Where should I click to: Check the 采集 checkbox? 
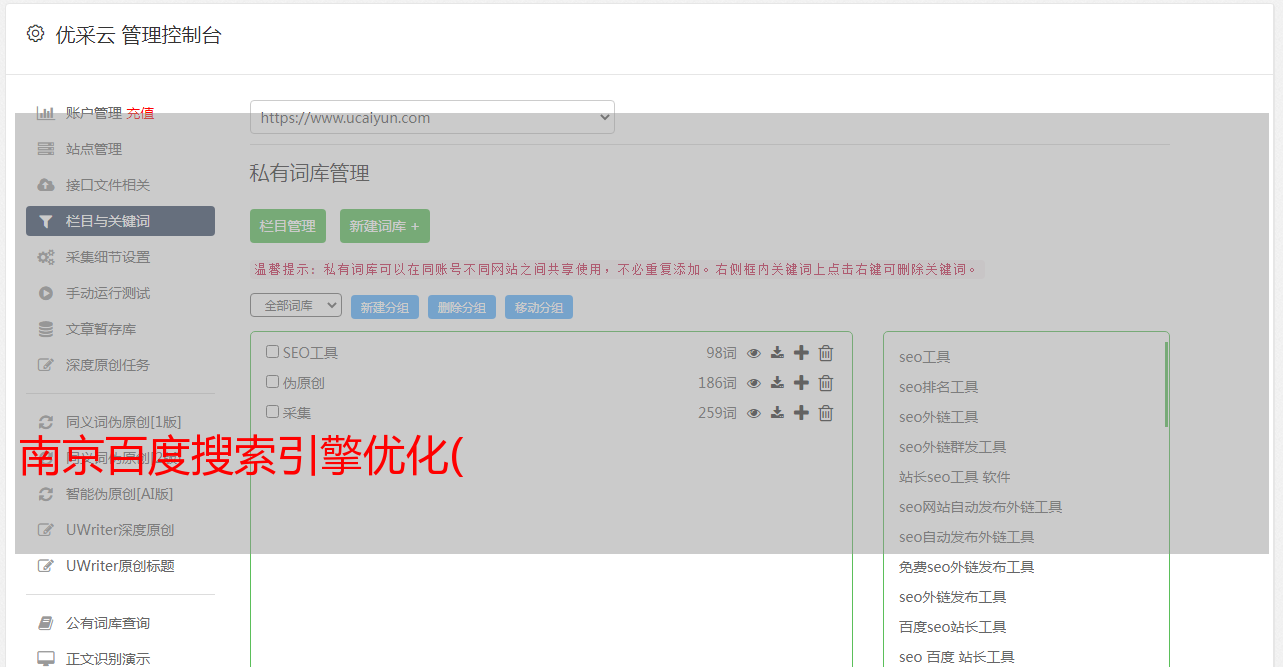pos(272,412)
